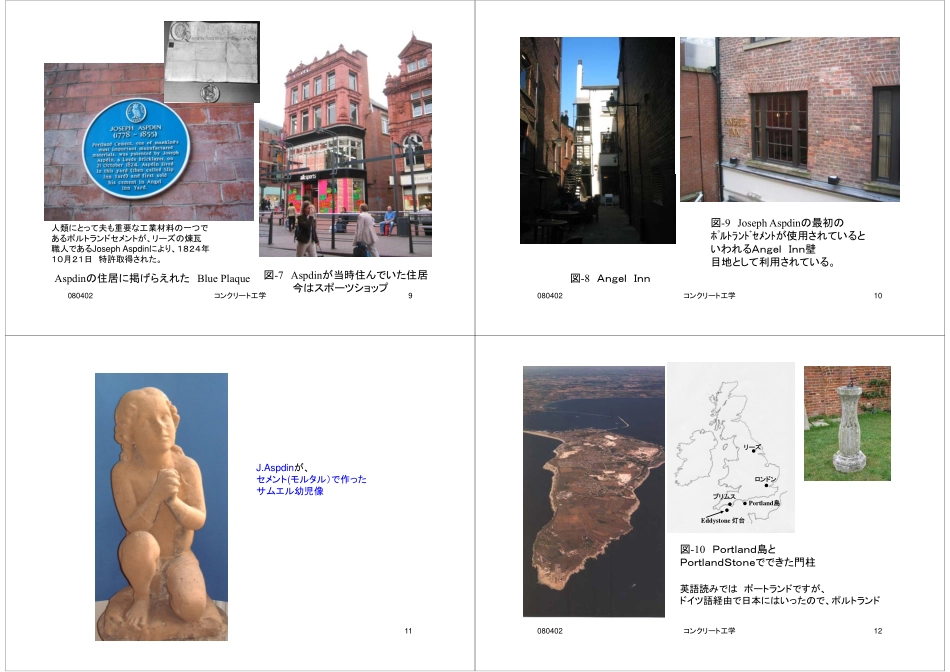Click caption '図-8 Angel Inn'
This screenshot has width=950, height=672.
point(610,279)
